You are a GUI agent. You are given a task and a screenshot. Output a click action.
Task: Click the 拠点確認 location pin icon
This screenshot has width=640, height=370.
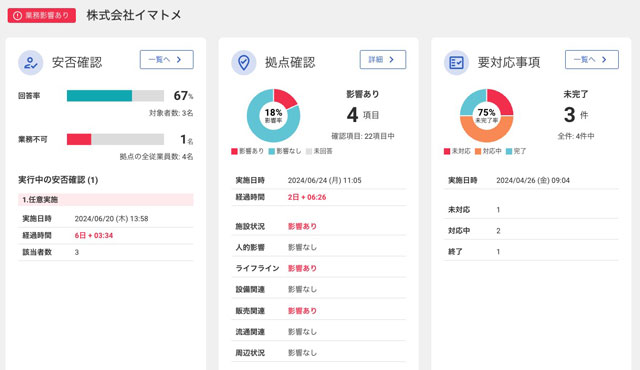click(244, 62)
